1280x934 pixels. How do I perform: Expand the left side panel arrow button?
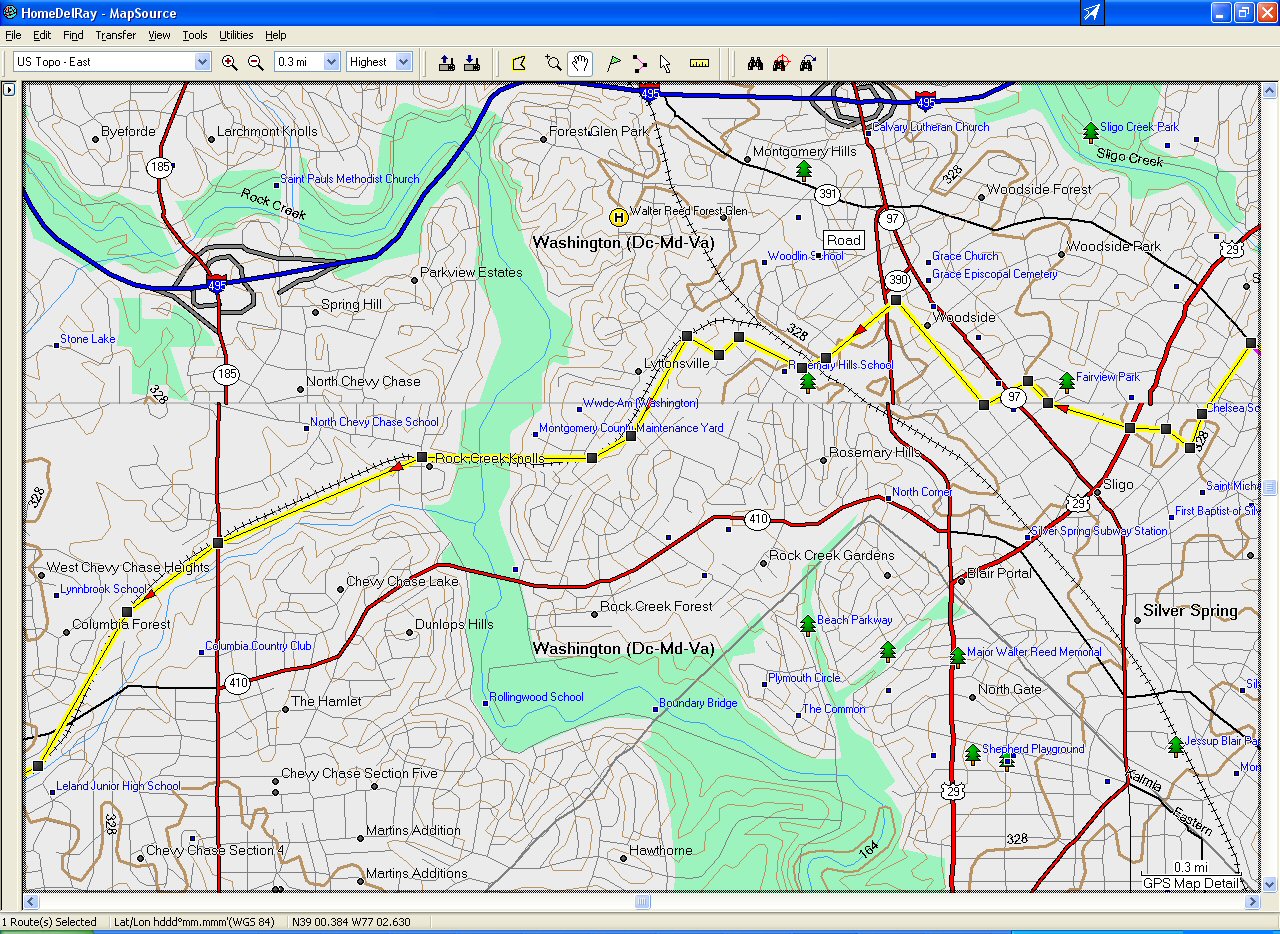click(9, 89)
